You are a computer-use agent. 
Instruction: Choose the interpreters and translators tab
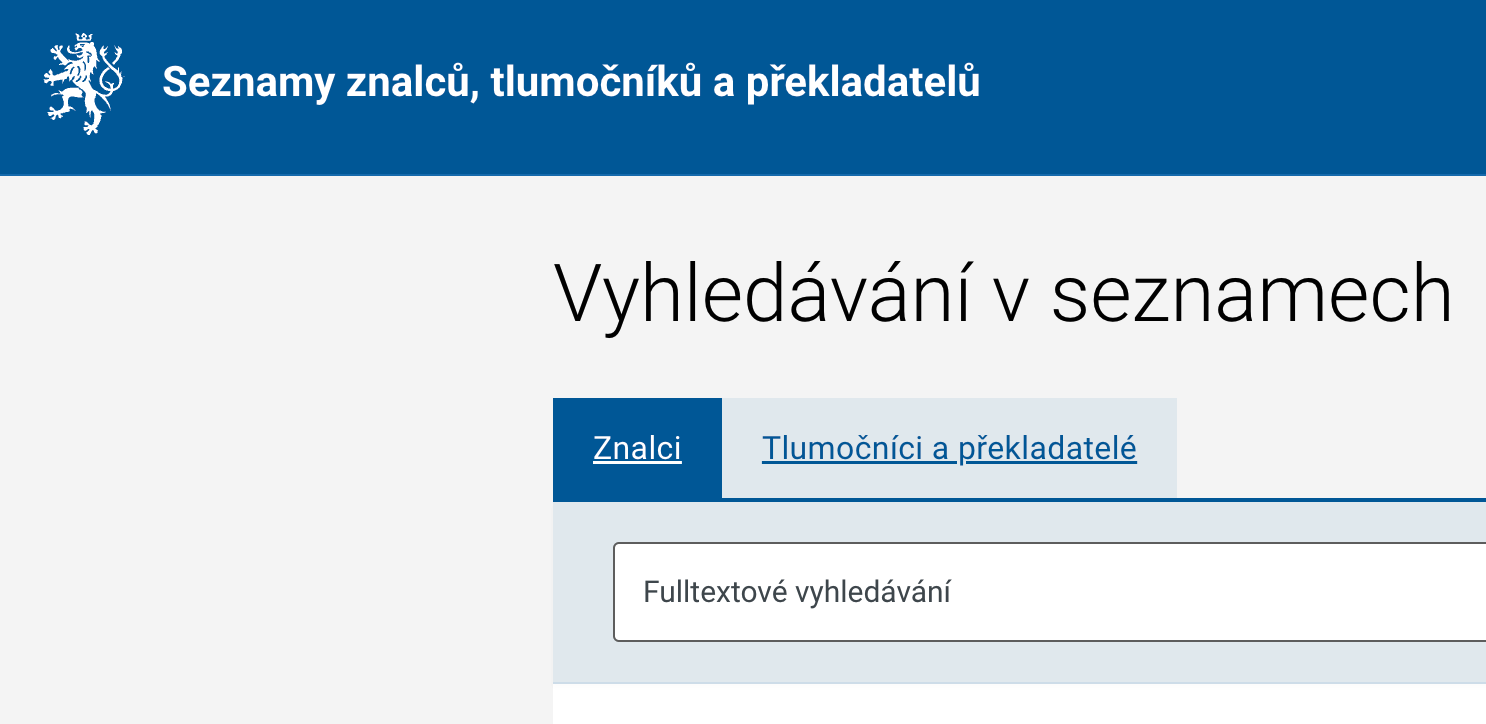click(x=949, y=448)
